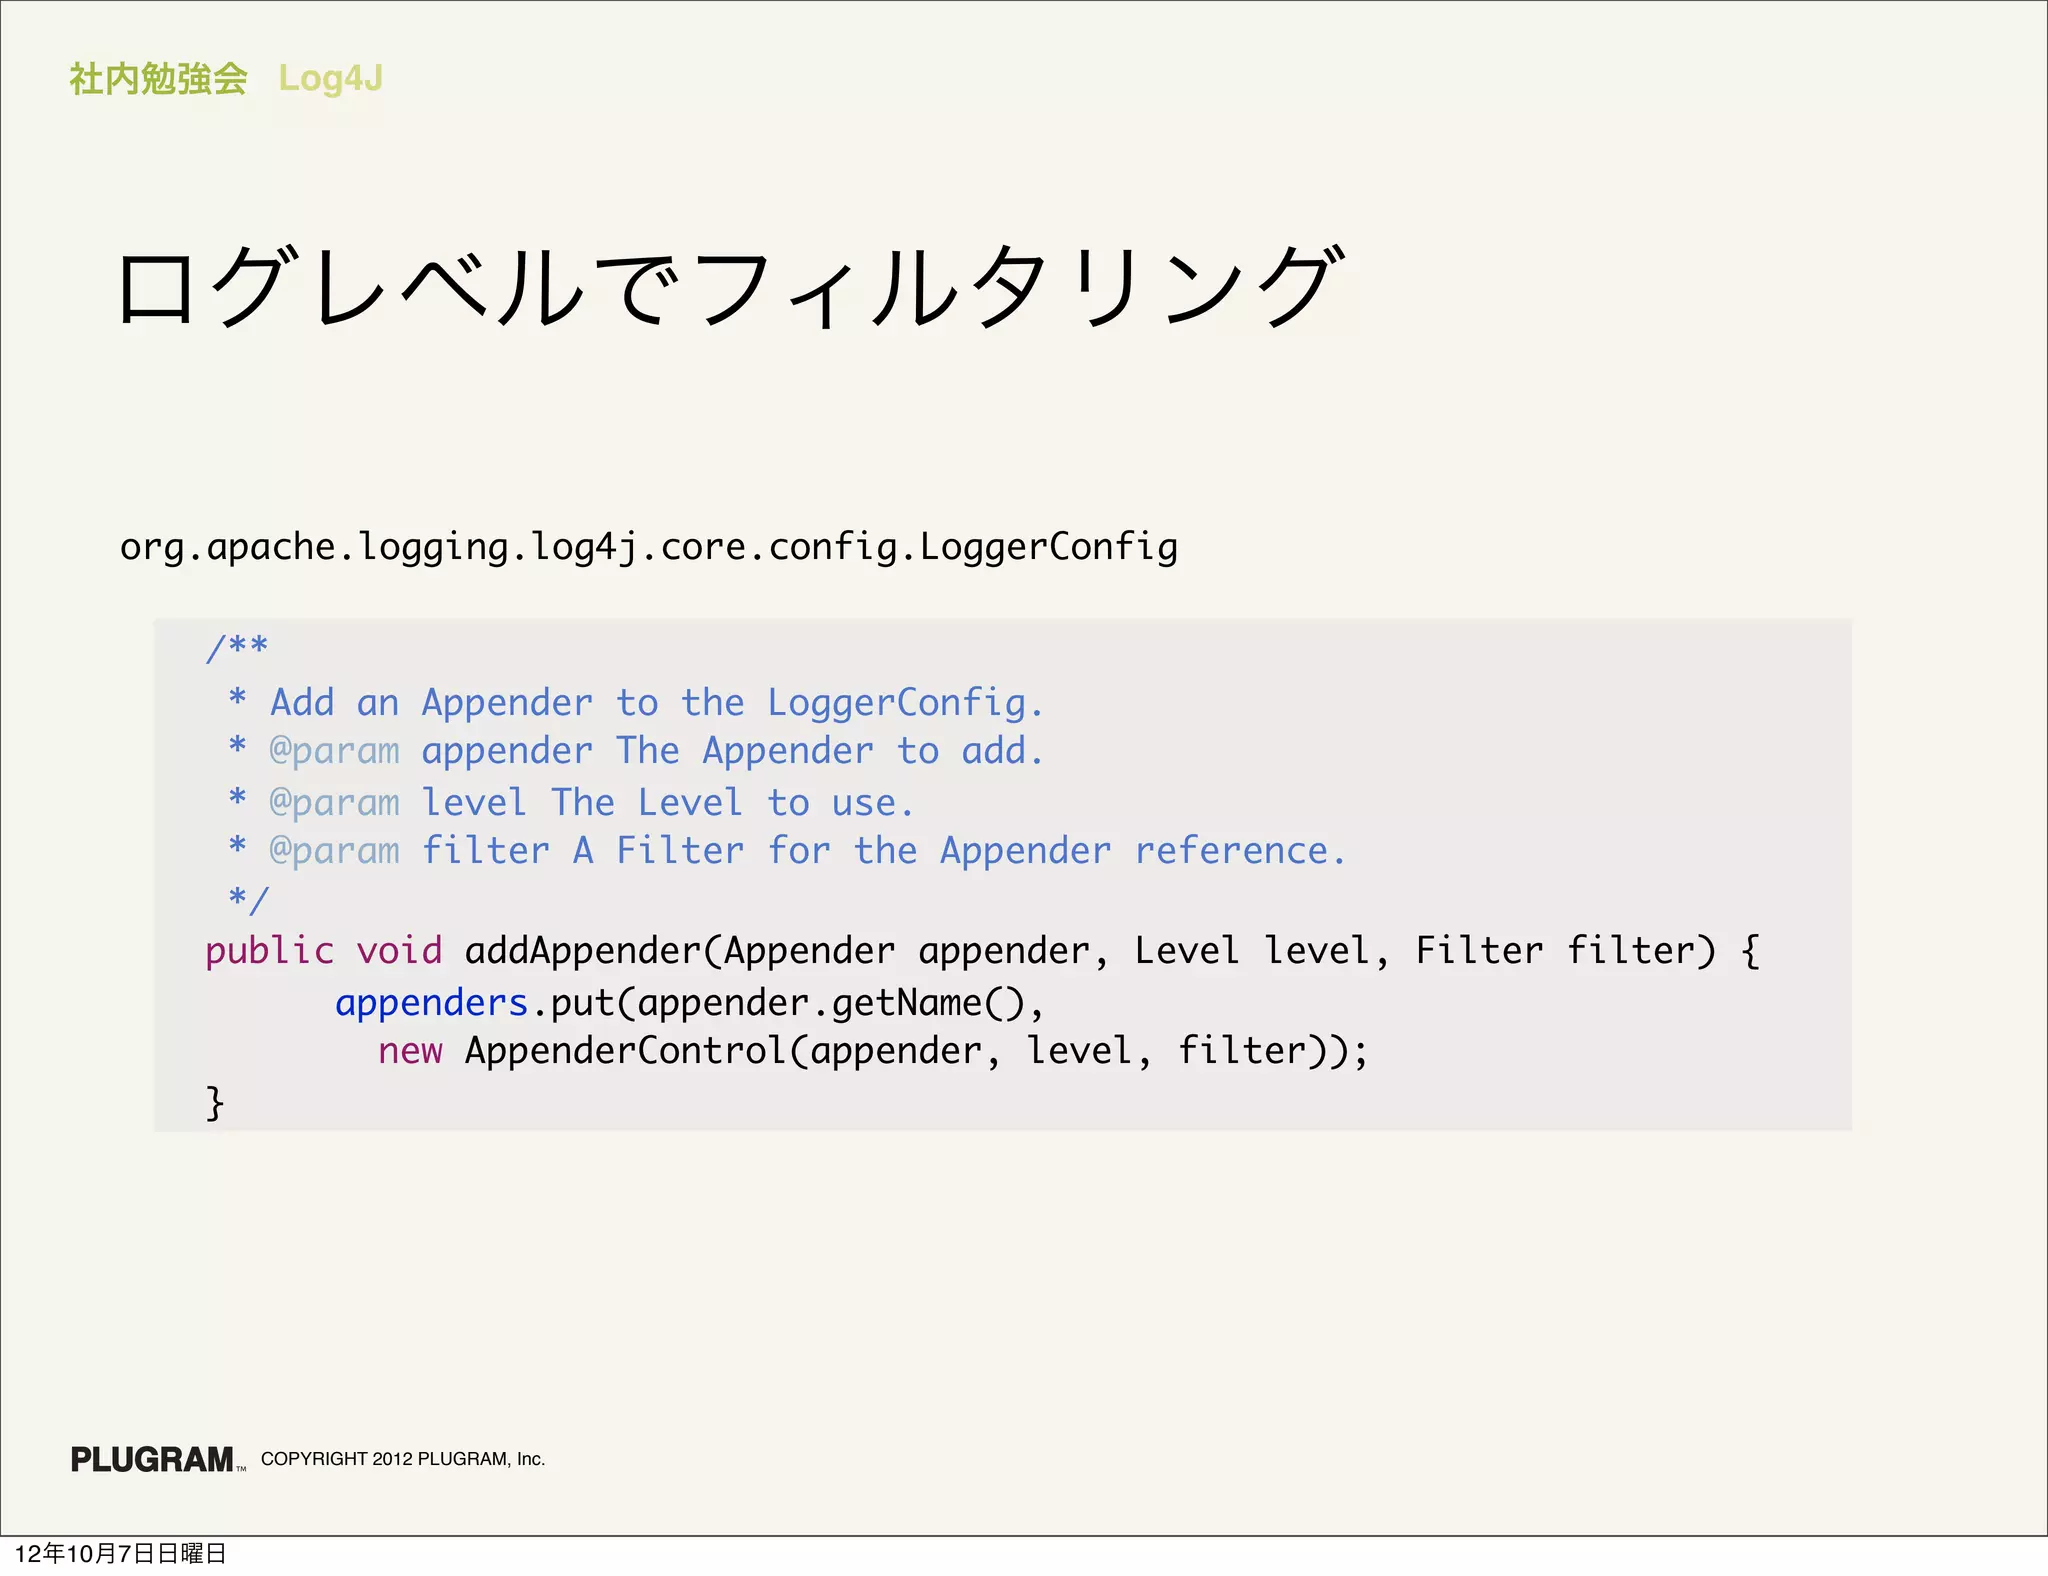Click the 'appenders.put(appender.getName(),' code line
Screen dimensions: 2048x1576
click(x=690, y=1003)
